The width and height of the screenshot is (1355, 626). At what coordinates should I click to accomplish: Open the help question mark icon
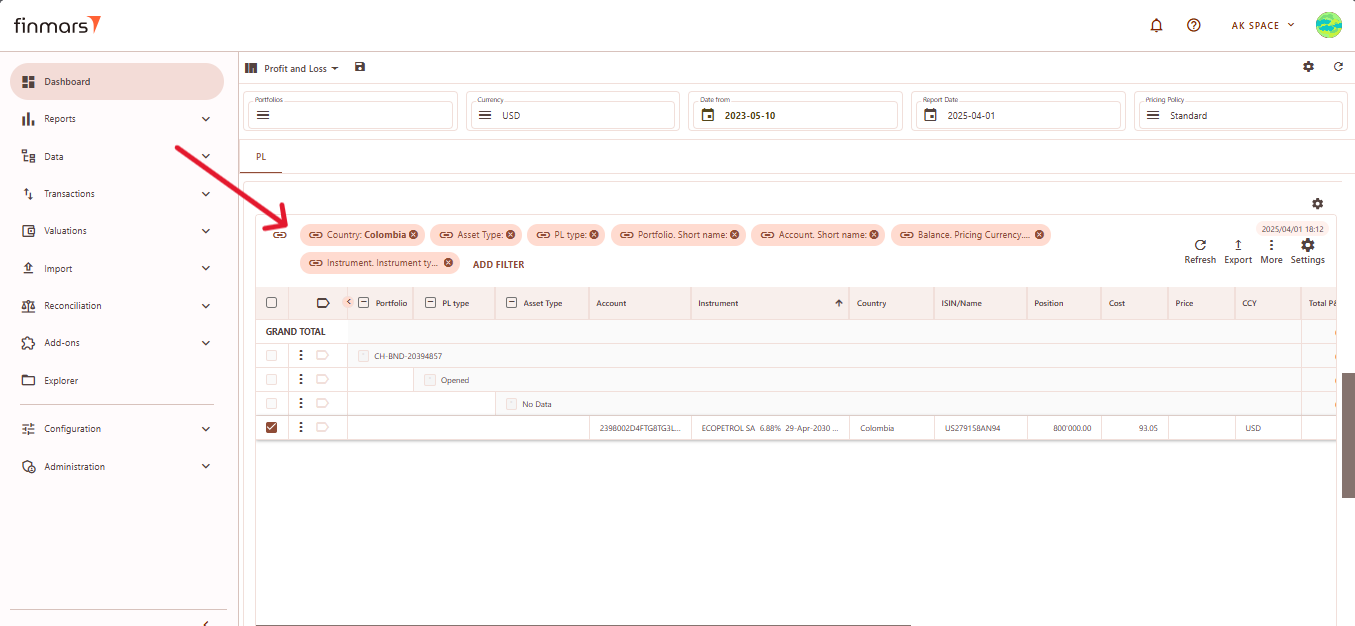[1193, 25]
